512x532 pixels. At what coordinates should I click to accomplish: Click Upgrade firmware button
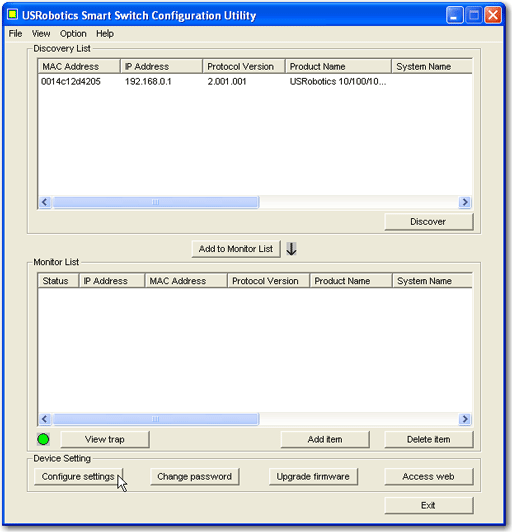(x=313, y=477)
